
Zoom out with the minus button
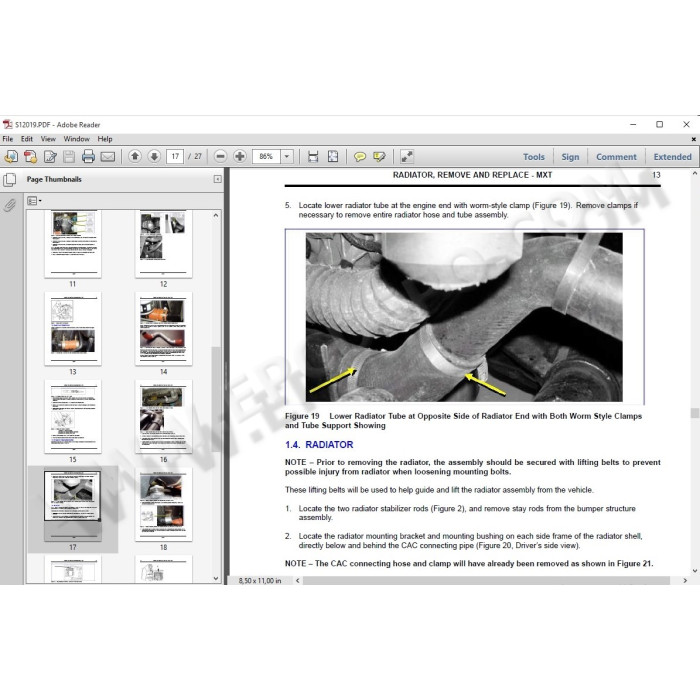pyautogui.click(x=220, y=156)
